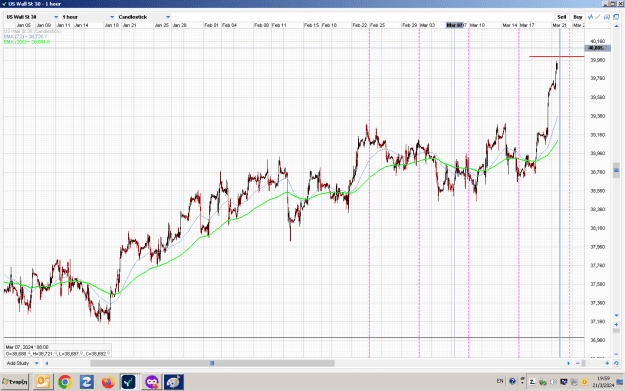Click the volume speaker tray icon

click(553, 382)
